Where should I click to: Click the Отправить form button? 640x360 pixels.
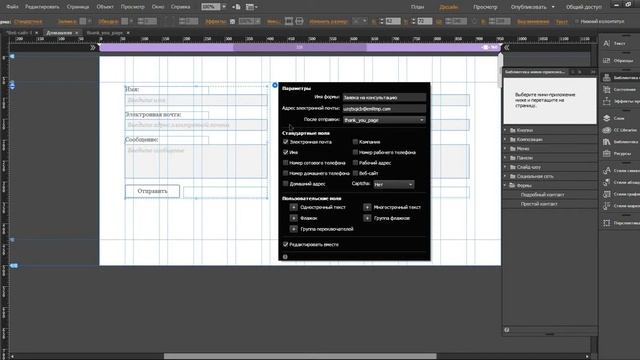pyautogui.click(x=152, y=191)
